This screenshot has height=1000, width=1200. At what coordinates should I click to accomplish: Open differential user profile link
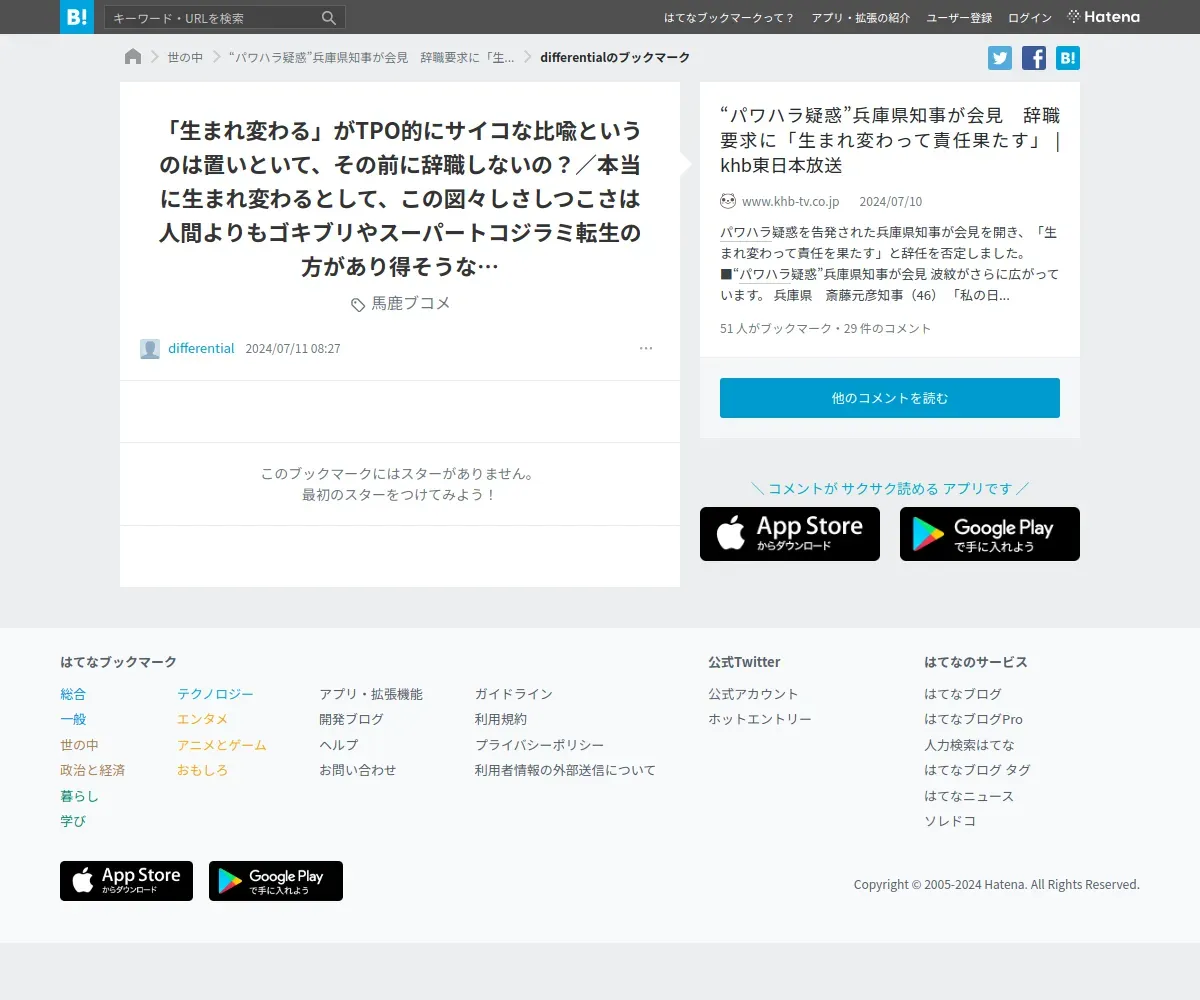tap(201, 349)
